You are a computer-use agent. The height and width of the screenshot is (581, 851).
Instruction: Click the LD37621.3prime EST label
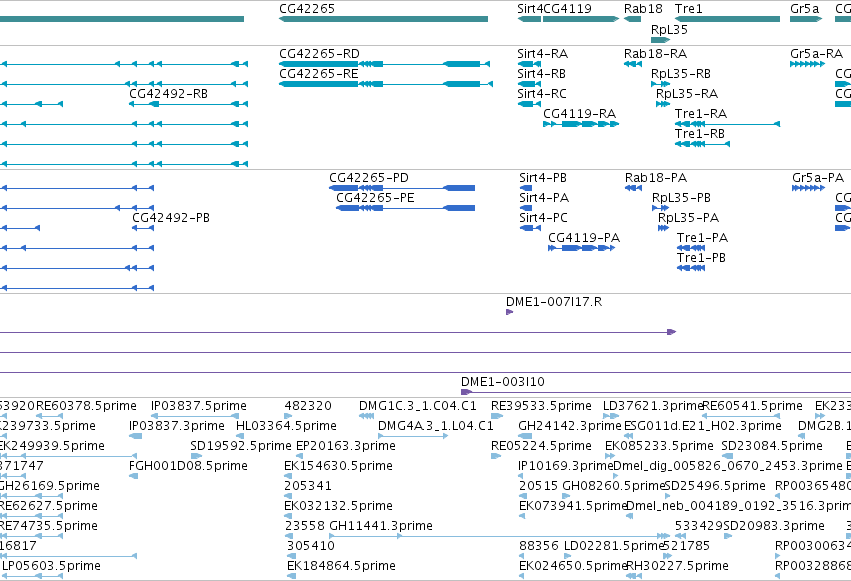coord(653,406)
